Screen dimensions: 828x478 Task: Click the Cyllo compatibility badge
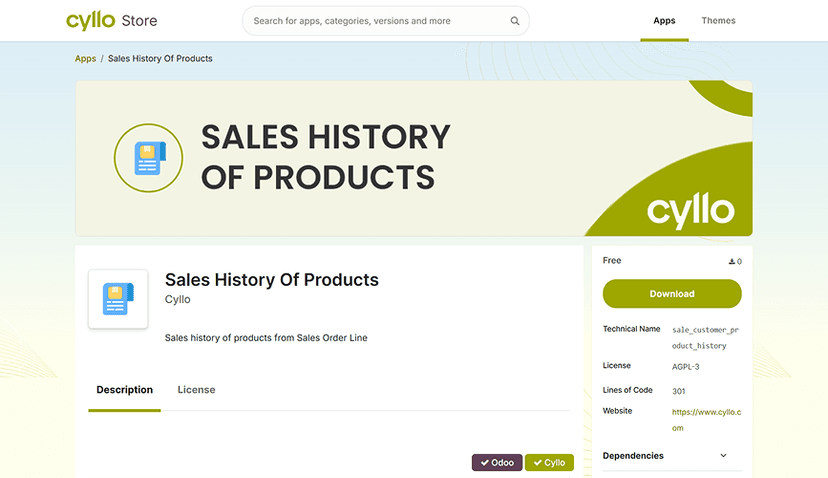(x=549, y=463)
